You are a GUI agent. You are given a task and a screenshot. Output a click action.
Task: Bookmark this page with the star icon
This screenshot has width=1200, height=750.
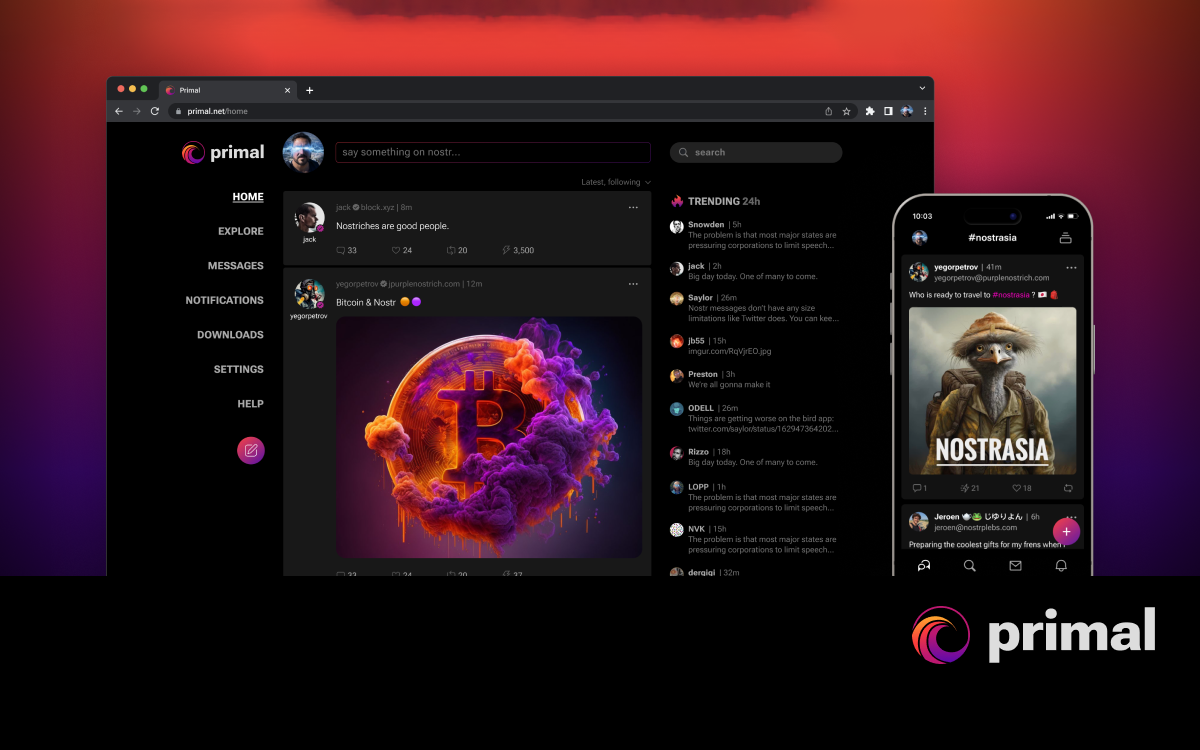click(846, 111)
